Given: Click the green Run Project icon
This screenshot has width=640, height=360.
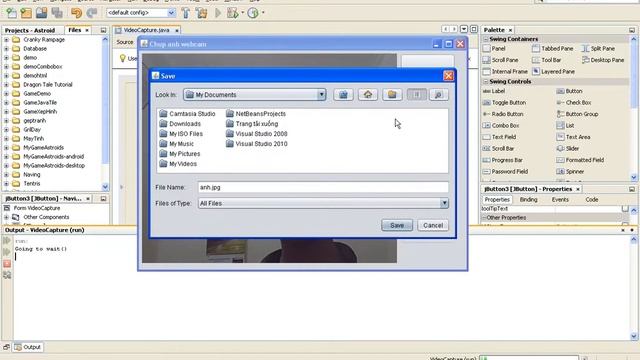Looking at the screenshot, I should coord(218,13).
